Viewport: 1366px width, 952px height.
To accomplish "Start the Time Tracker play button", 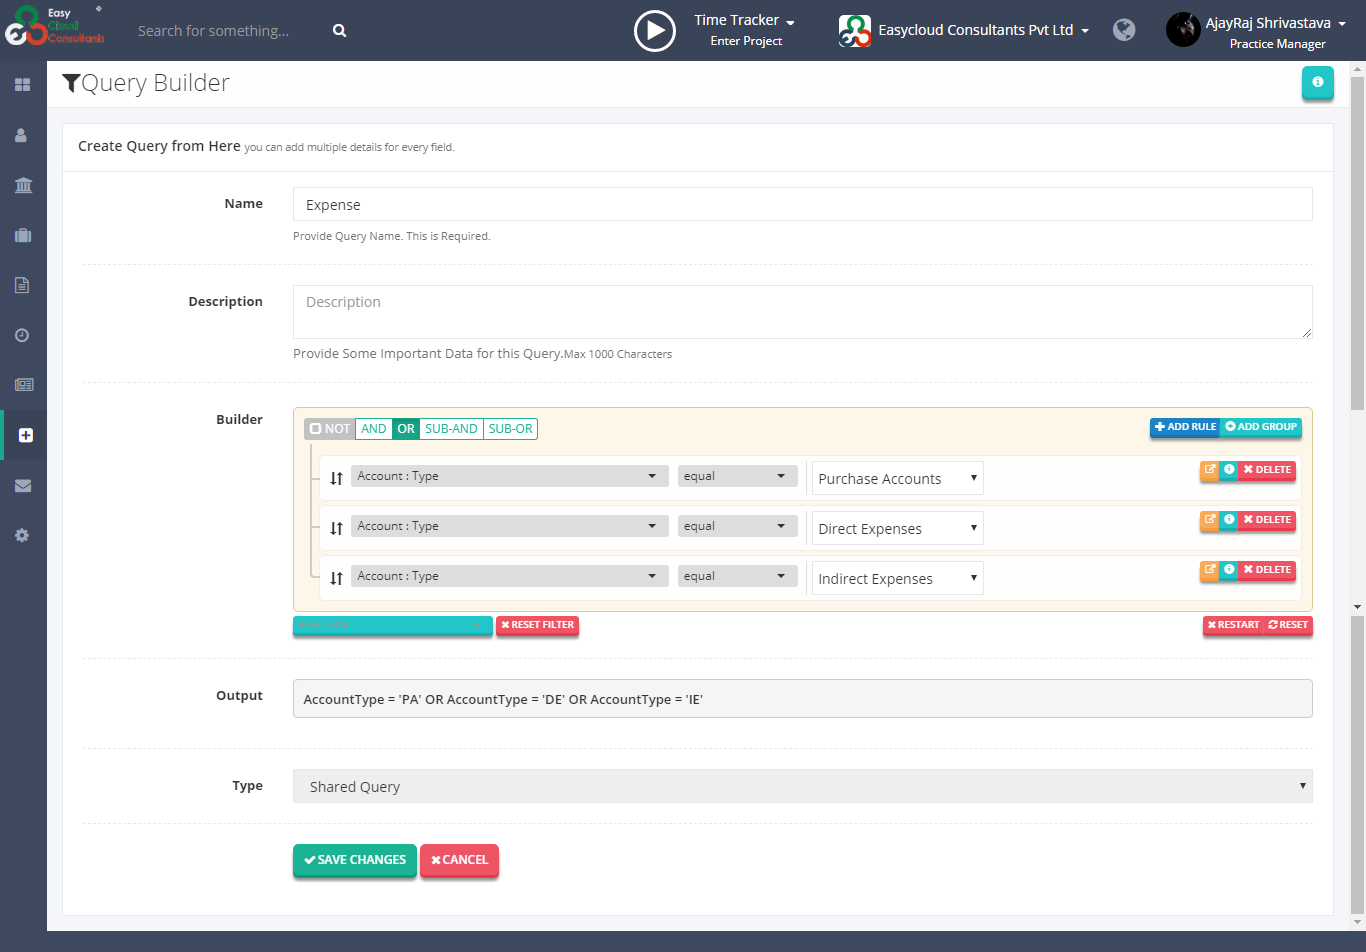I will point(655,31).
